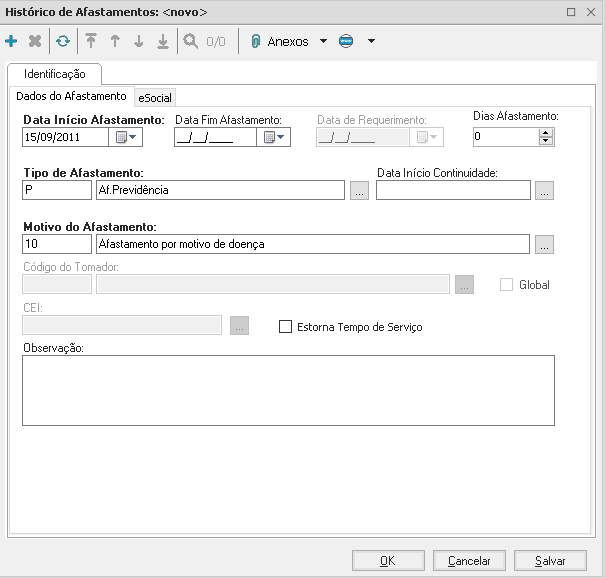Click the Dias Afastamento number field
This screenshot has width=605, height=578.
506,137
